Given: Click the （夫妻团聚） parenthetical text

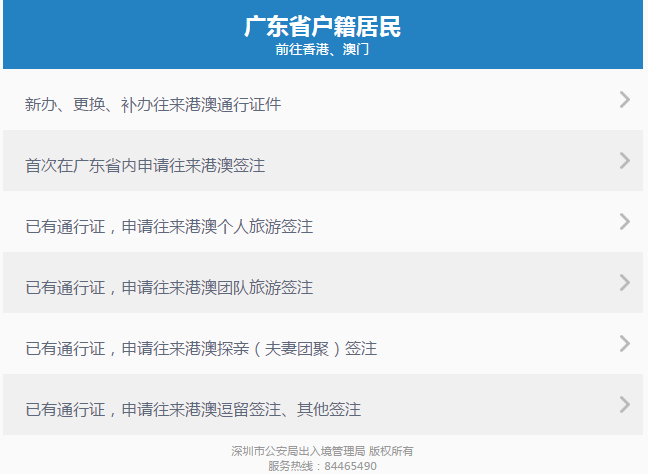Looking at the screenshot, I should [x=298, y=349].
